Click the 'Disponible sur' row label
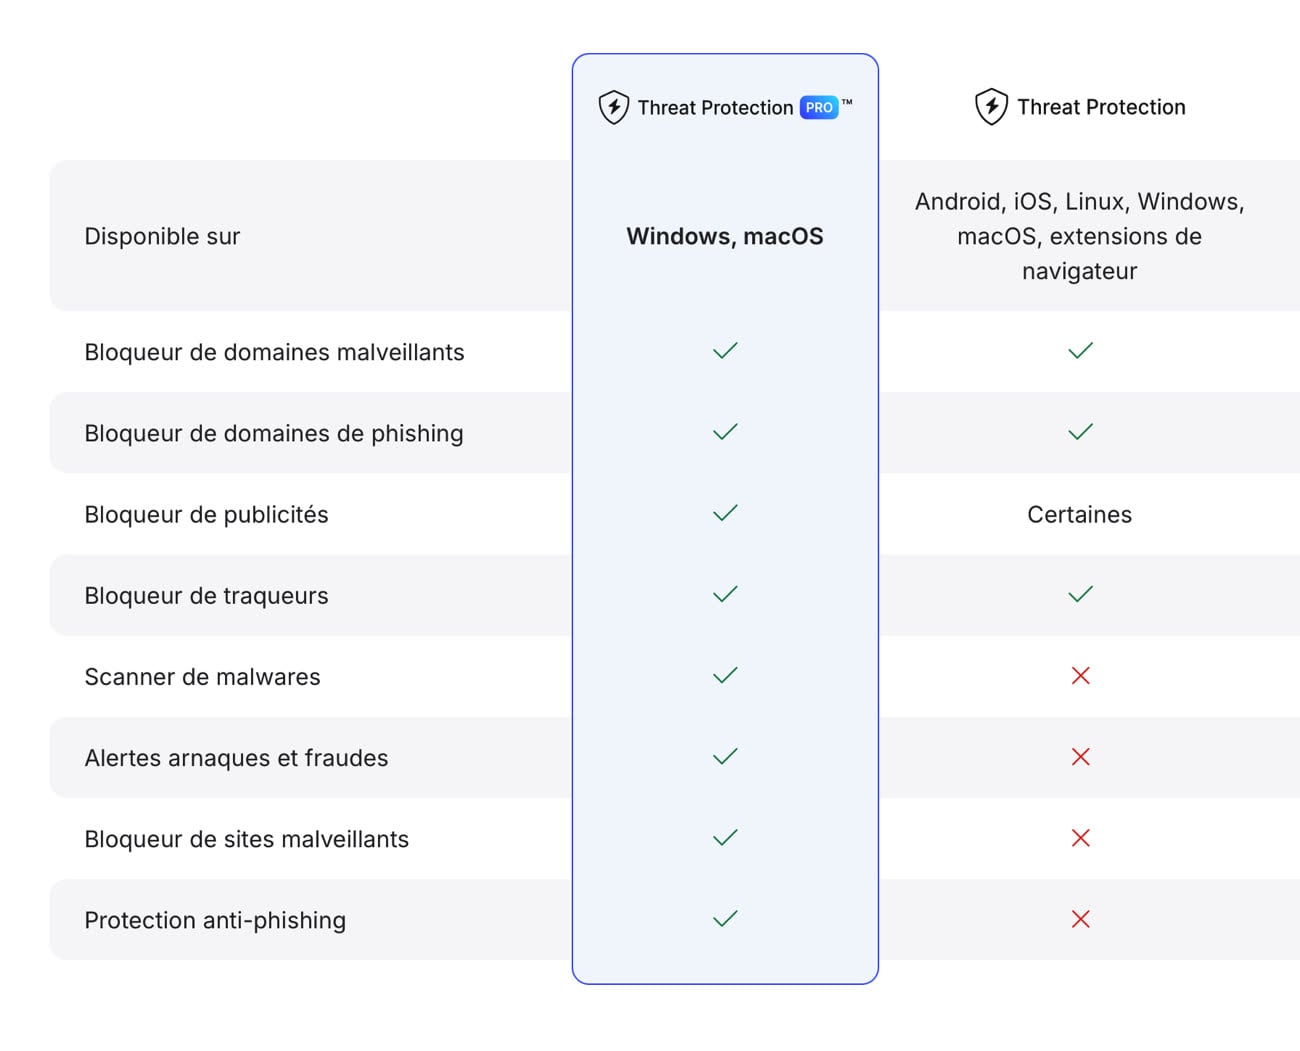This screenshot has height=1051, width=1300. coord(162,236)
